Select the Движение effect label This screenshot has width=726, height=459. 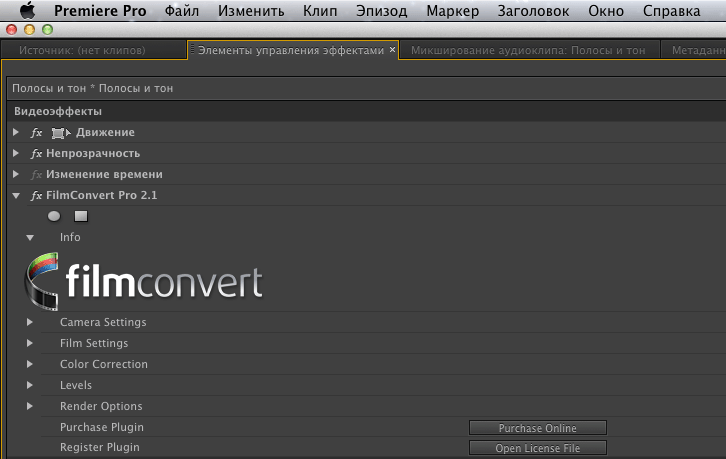105,132
